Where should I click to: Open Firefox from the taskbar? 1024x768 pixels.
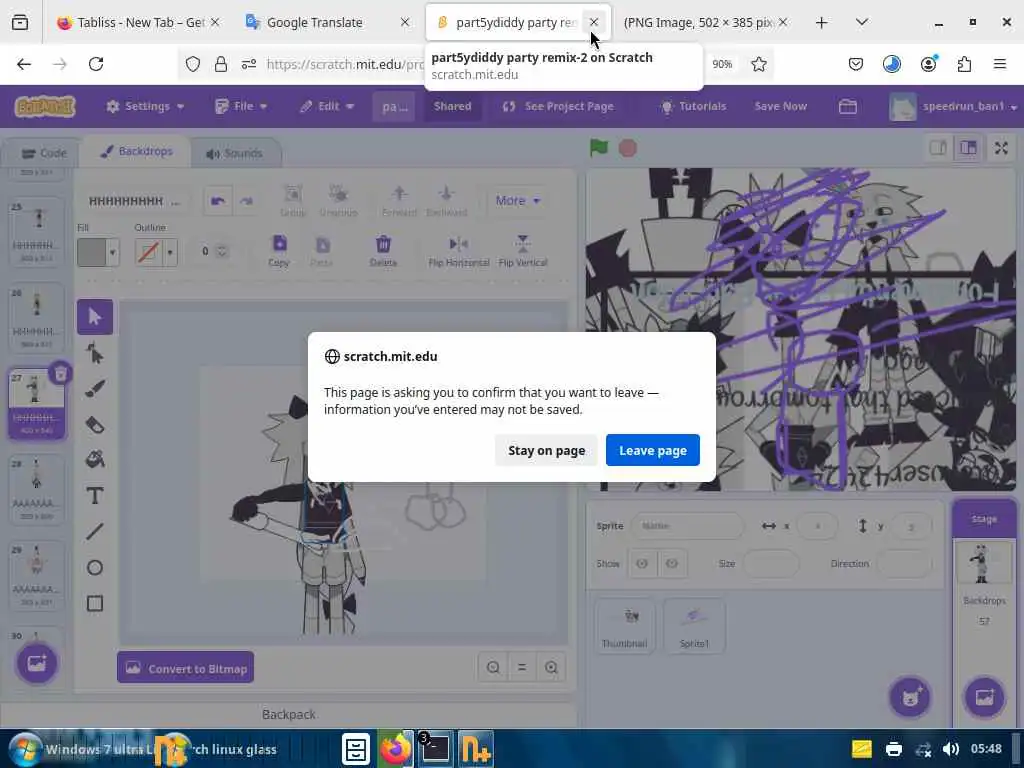pyautogui.click(x=395, y=749)
